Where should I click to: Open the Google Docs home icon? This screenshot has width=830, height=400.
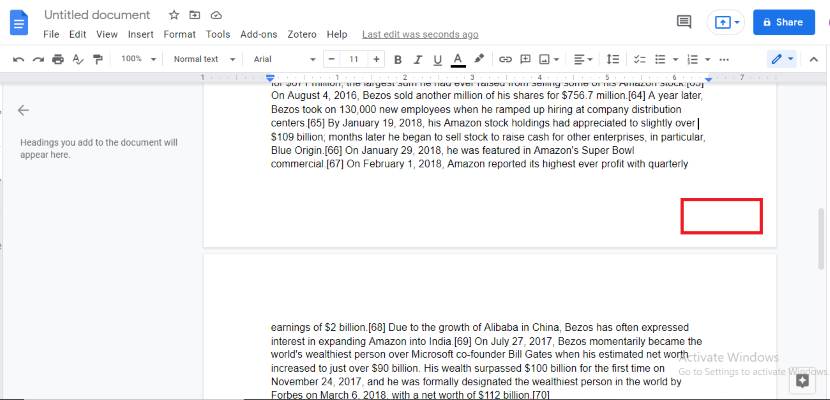pyautogui.click(x=19, y=23)
